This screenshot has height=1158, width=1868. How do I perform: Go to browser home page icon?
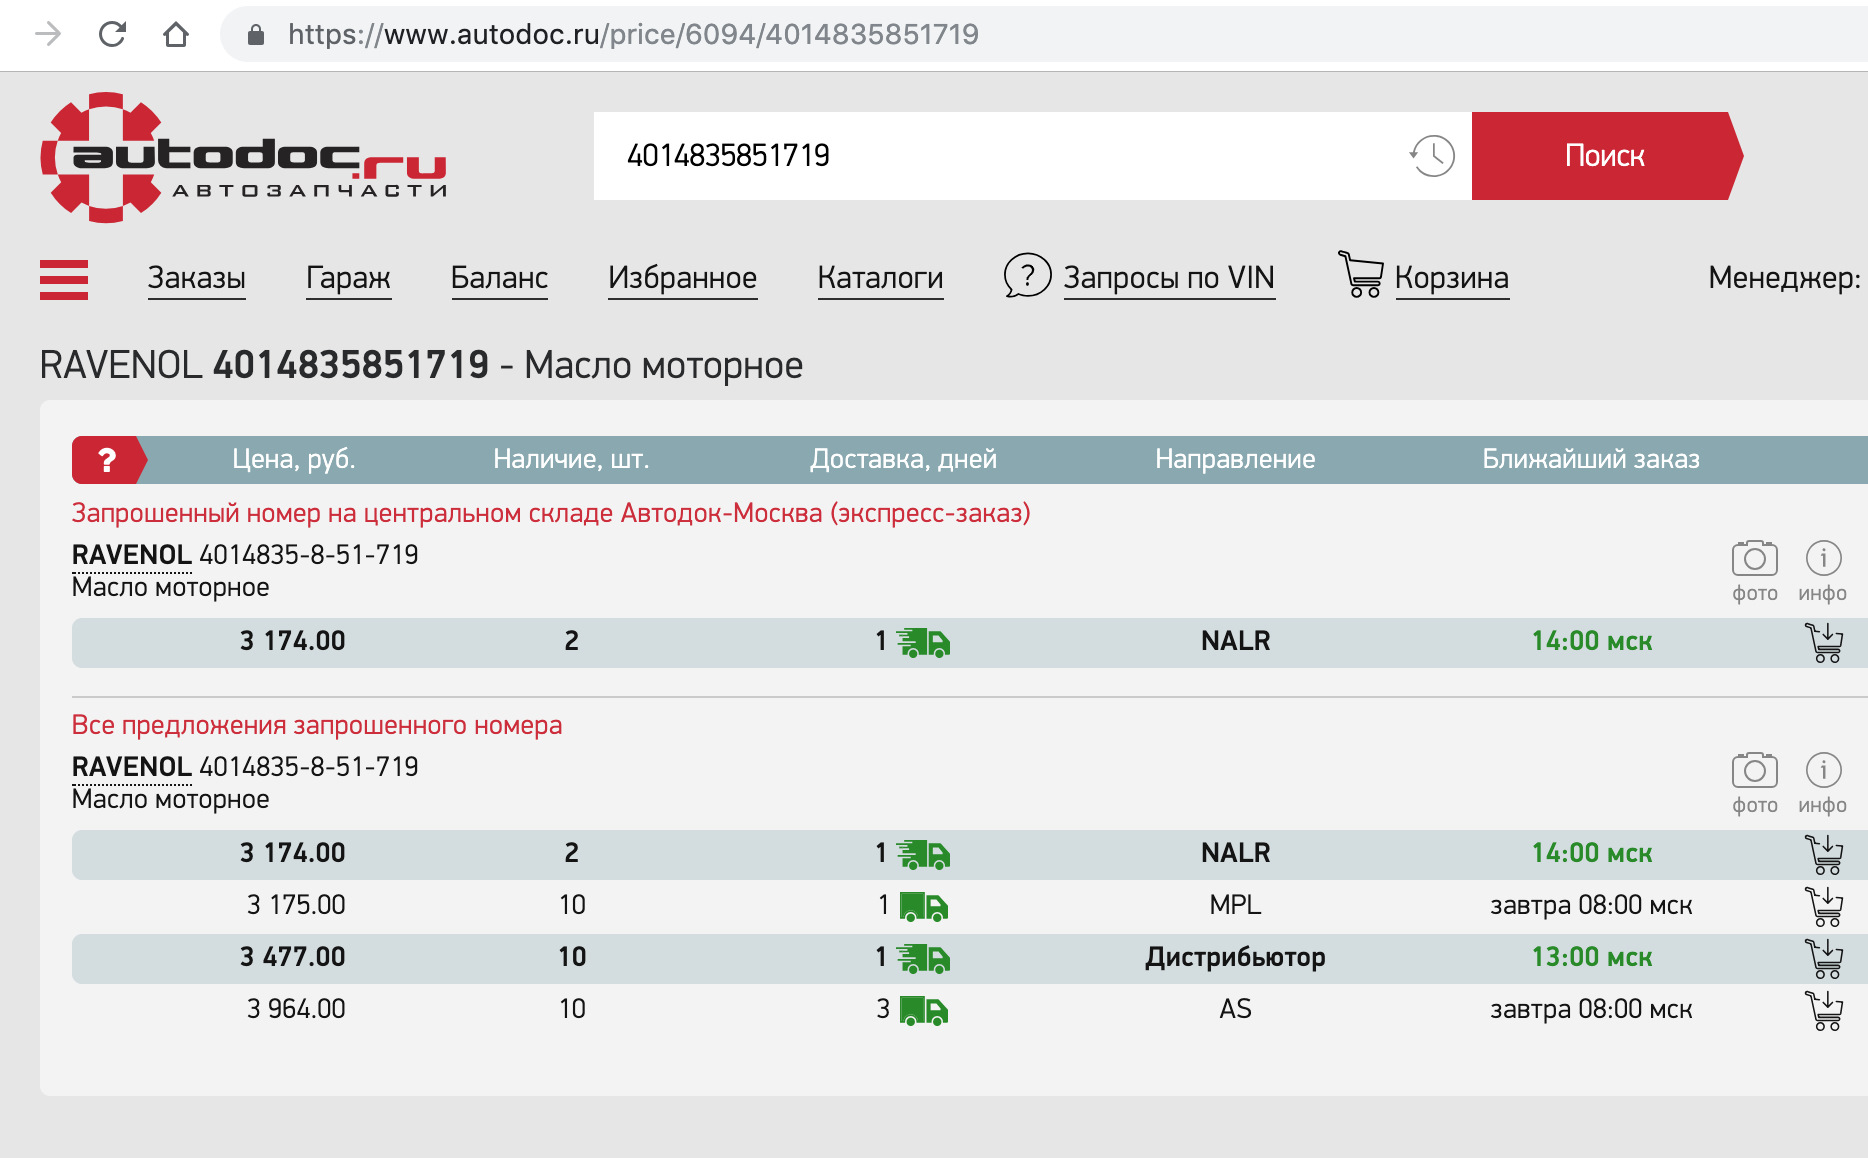tap(176, 34)
